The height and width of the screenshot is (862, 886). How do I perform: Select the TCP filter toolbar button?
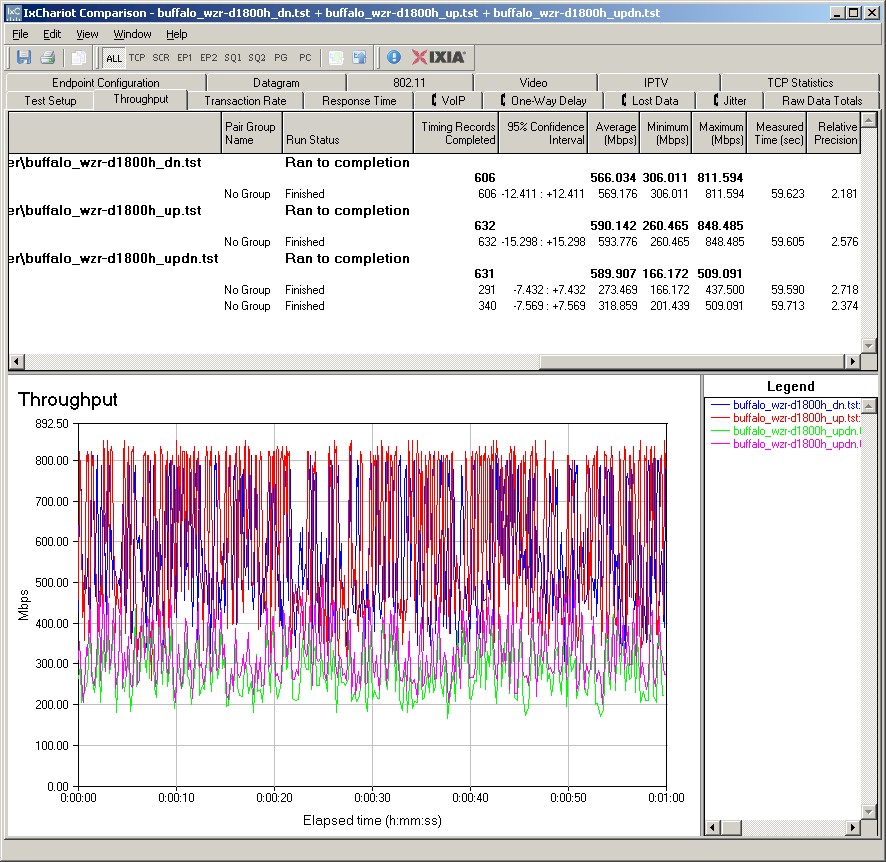coord(137,58)
